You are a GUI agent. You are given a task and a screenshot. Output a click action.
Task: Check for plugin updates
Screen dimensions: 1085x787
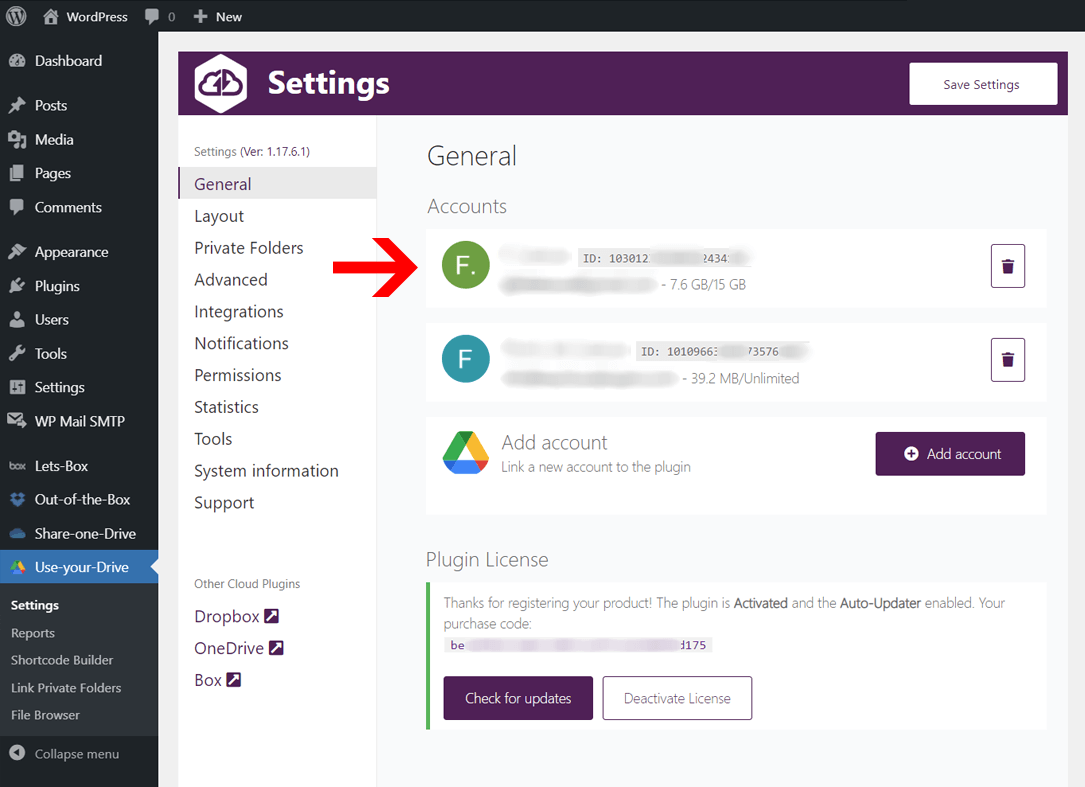(518, 698)
